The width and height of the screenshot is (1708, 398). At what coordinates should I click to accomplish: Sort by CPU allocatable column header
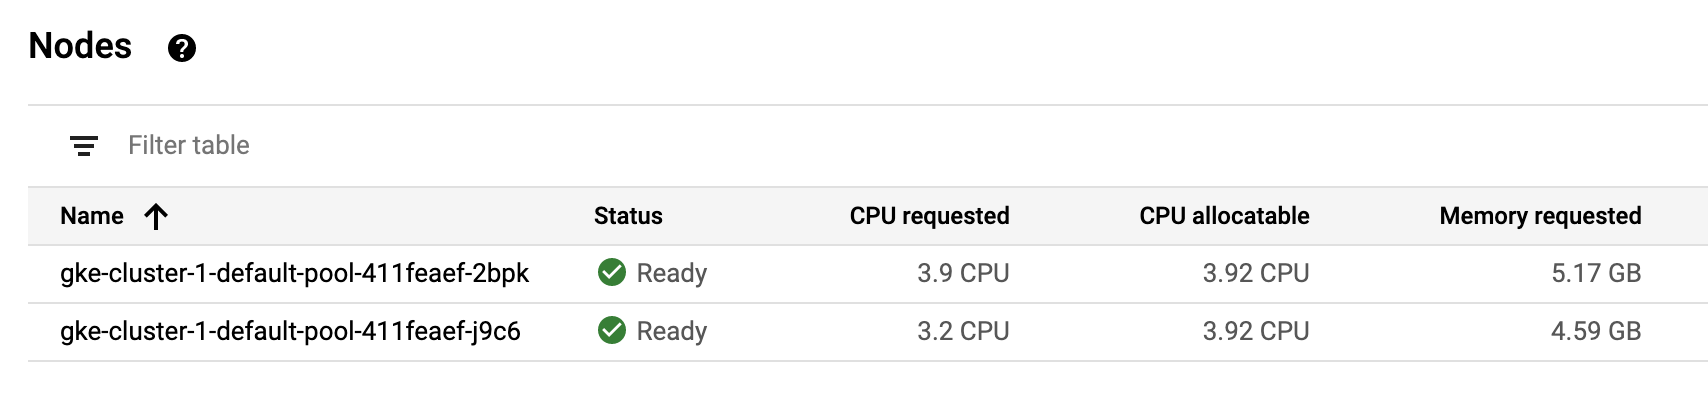click(x=1224, y=216)
